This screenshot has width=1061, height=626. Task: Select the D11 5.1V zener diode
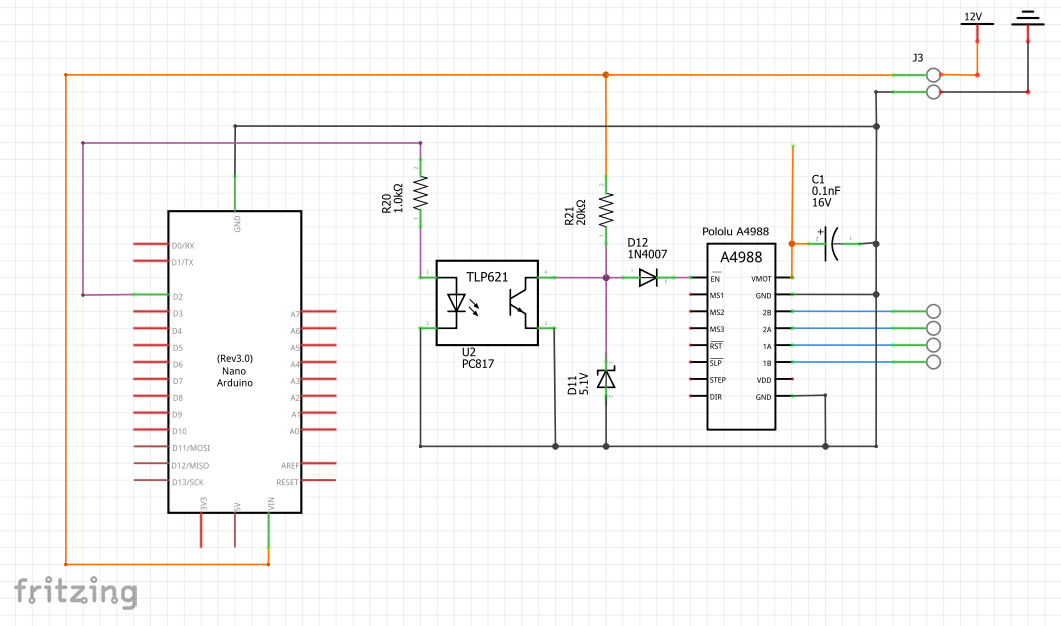(606, 379)
